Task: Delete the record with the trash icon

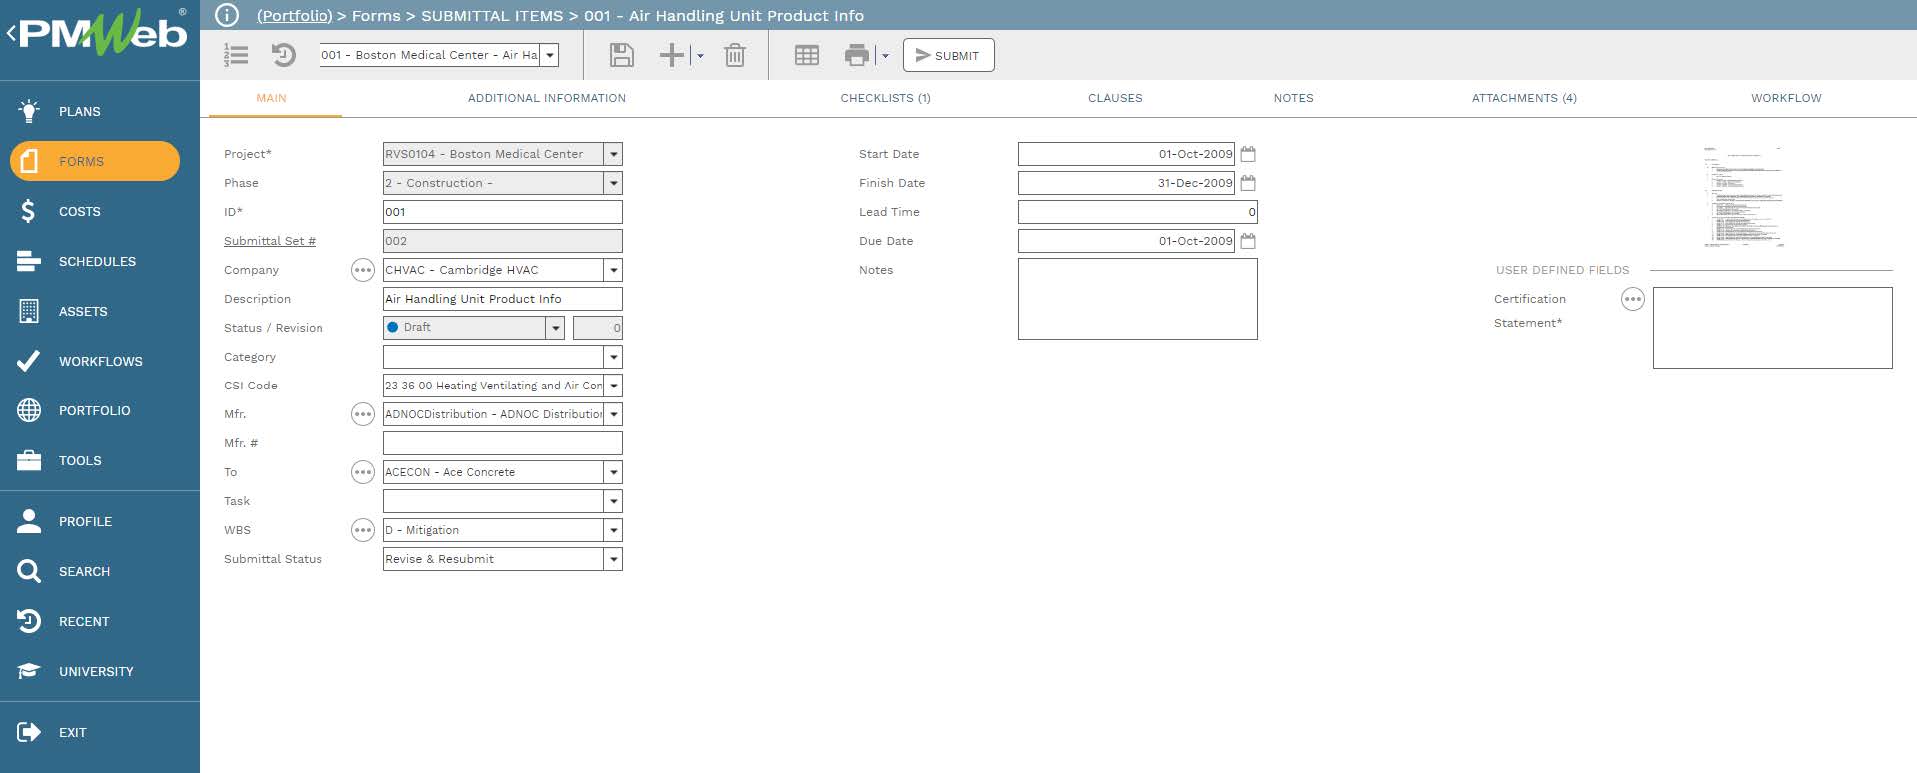Action: click(x=735, y=55)
